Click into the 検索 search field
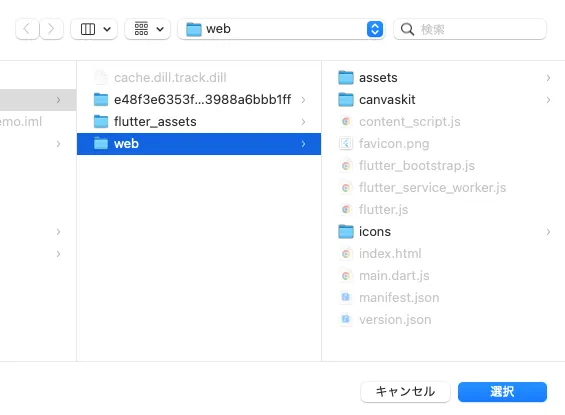The width and height of the screenshot is (565, 415). tap(470, 29)
